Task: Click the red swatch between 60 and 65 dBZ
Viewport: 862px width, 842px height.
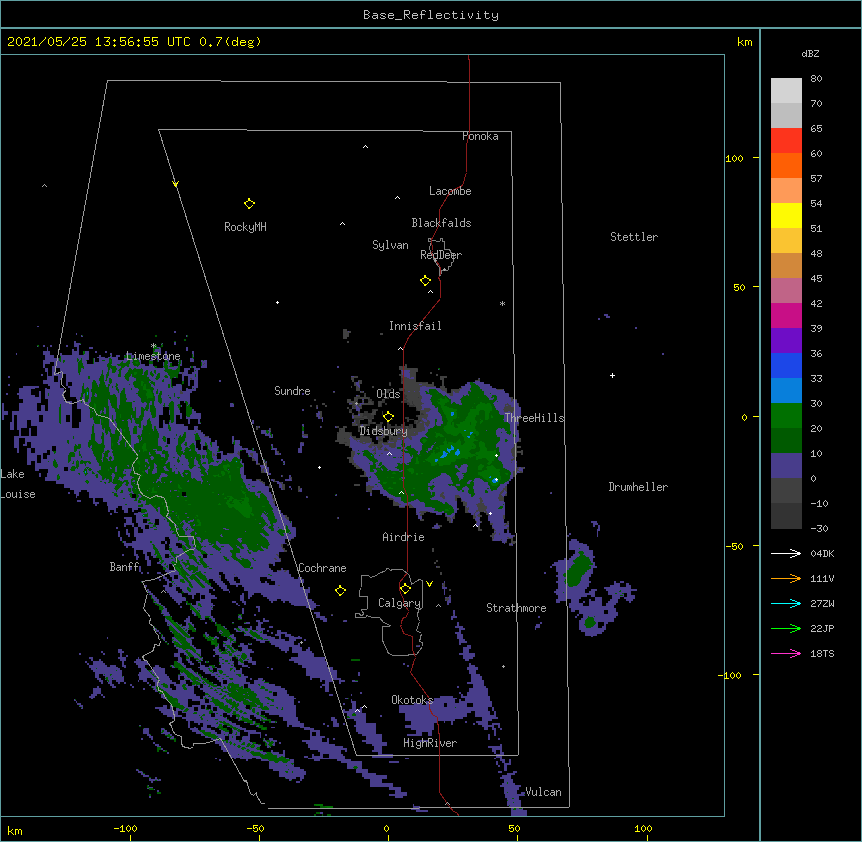Action: click(x=786, y=141)
